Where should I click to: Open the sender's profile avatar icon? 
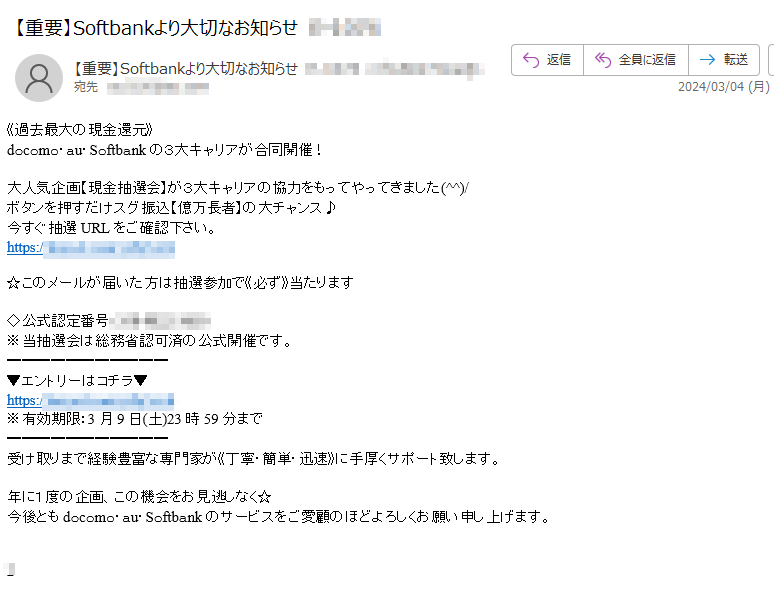pos(39,78)
